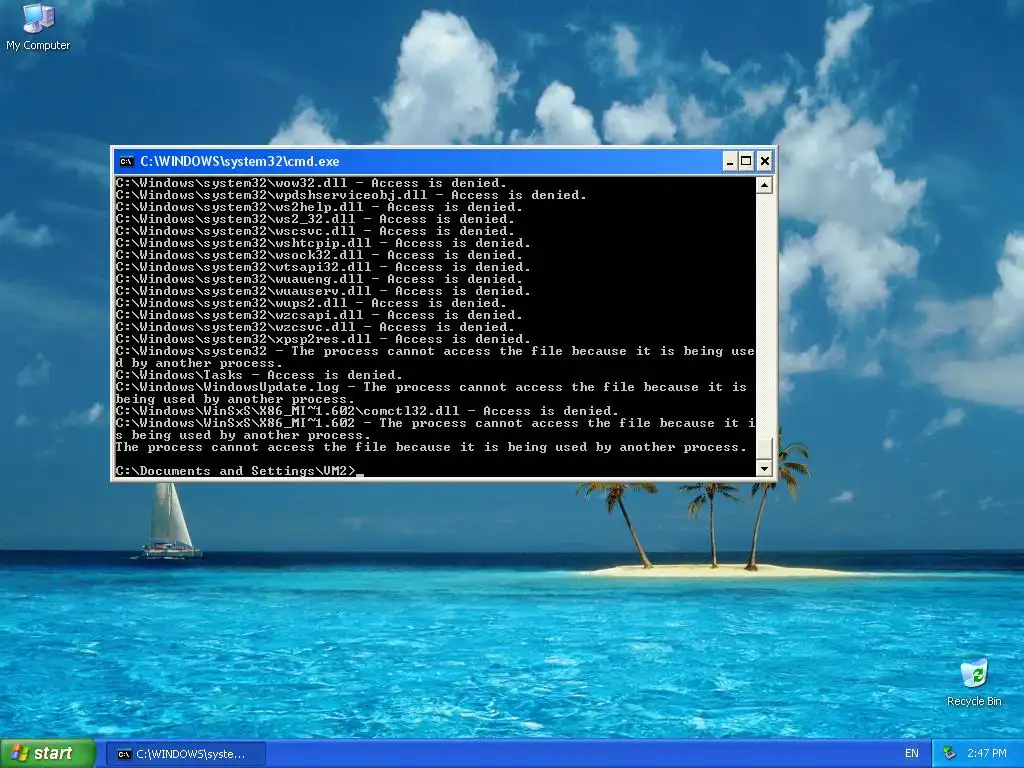The image size is (1024, 768).
Task: Click the scrollbar down arrow in cmd
Action: tap(764, 468)
